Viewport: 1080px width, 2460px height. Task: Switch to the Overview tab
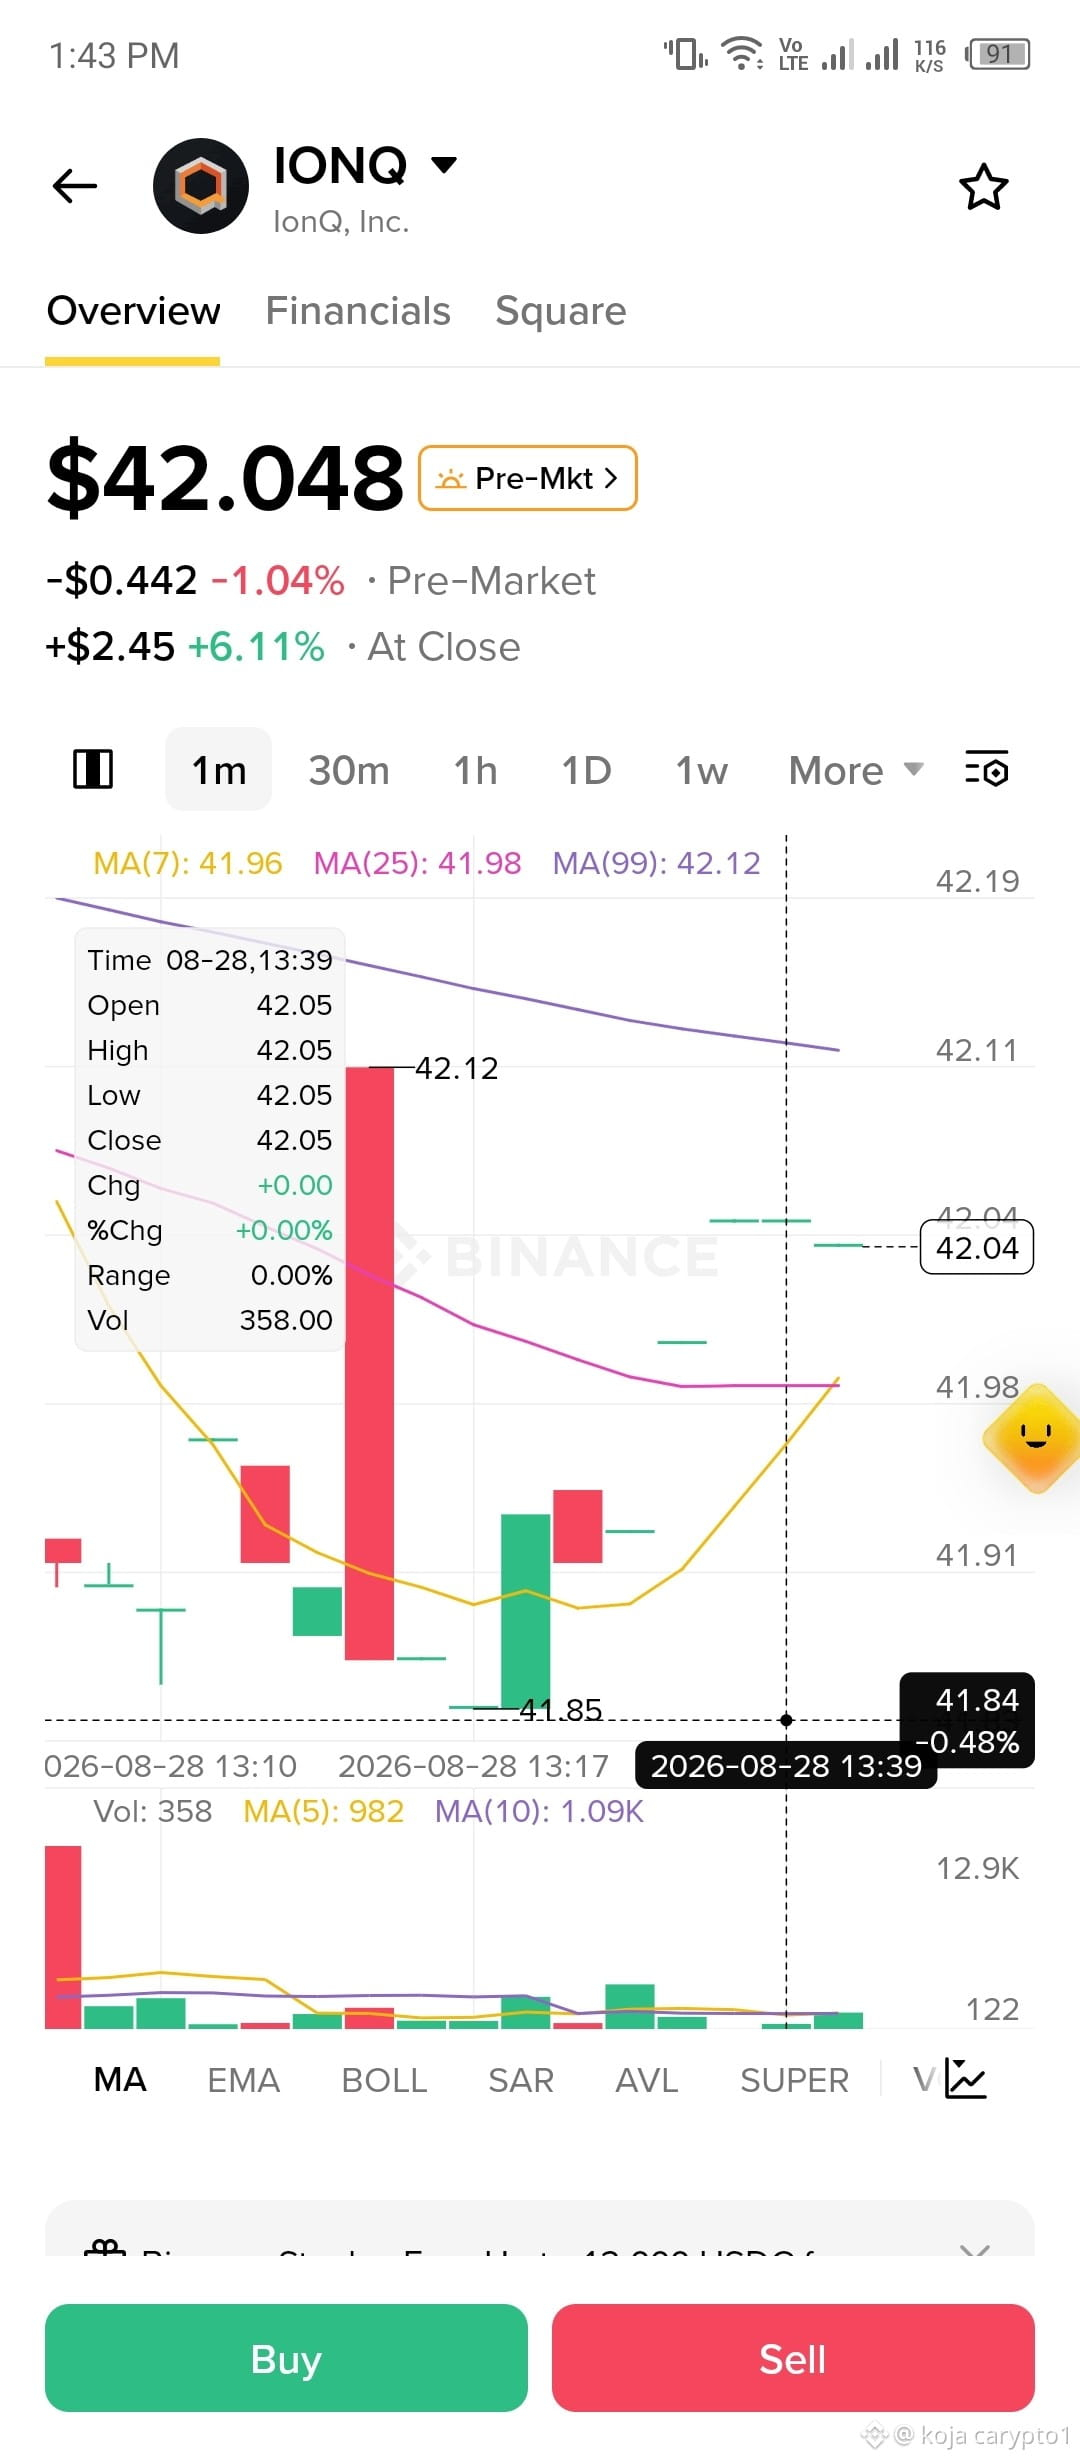pos(133,311)
